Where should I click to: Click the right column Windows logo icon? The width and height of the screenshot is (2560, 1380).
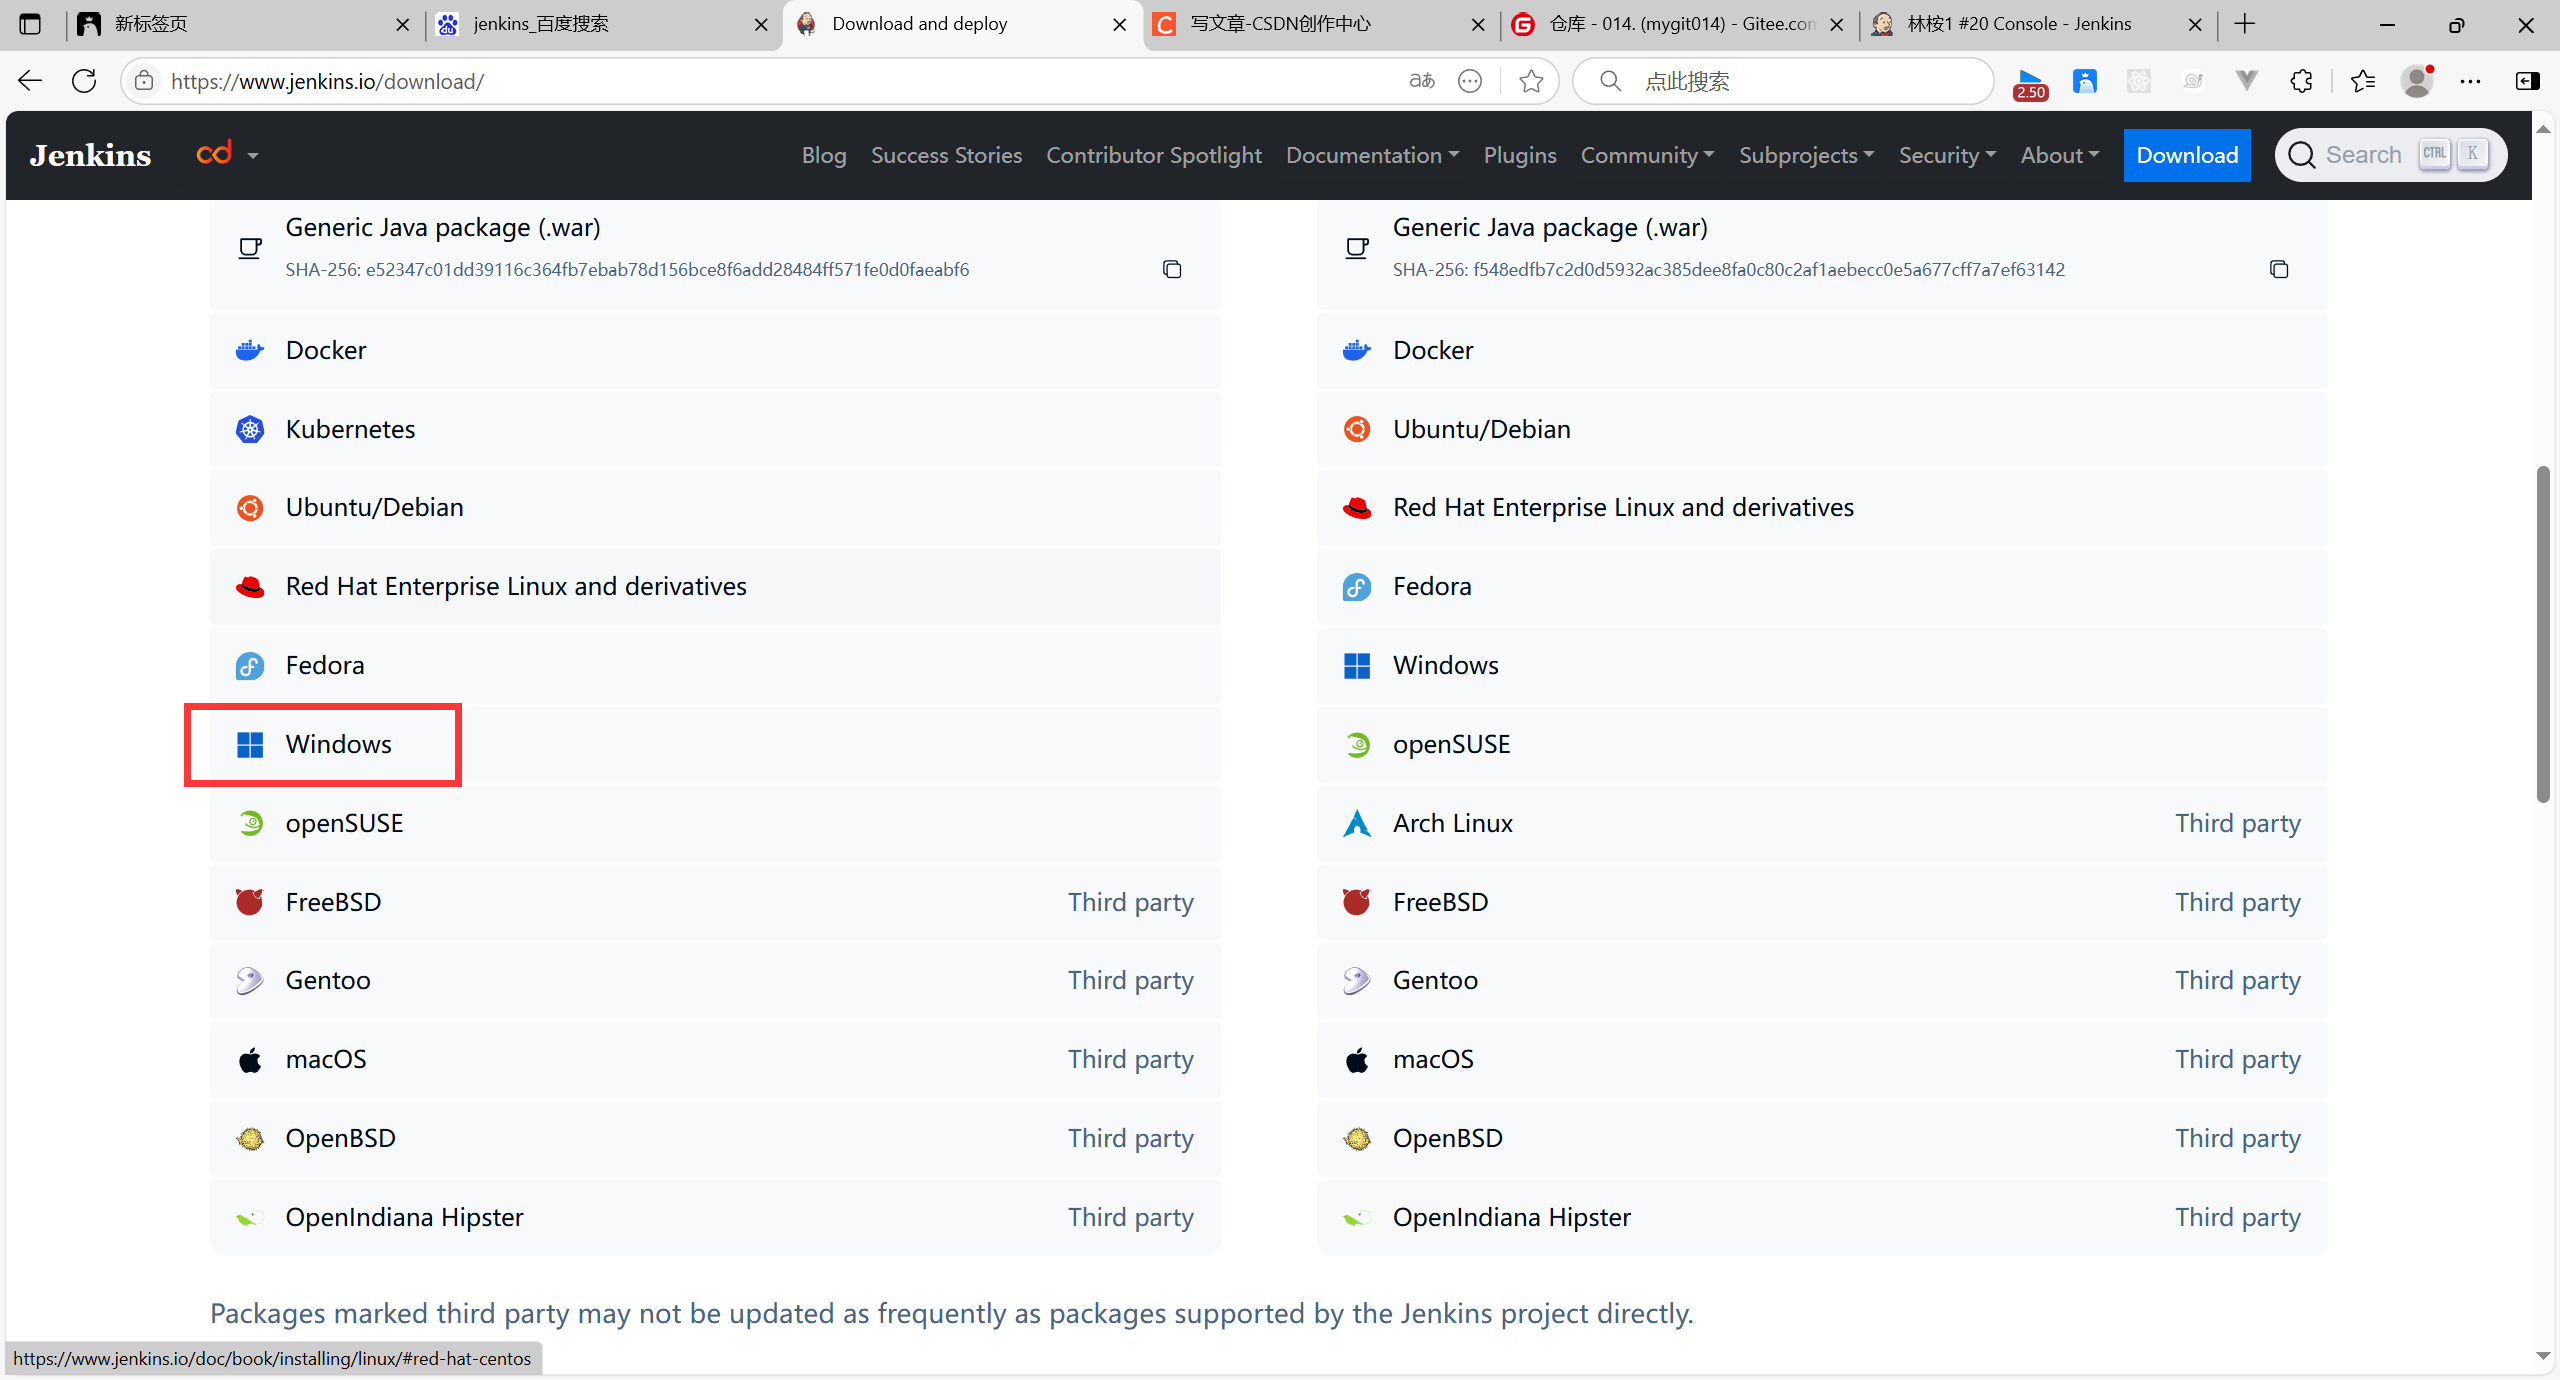(1356, 665)
